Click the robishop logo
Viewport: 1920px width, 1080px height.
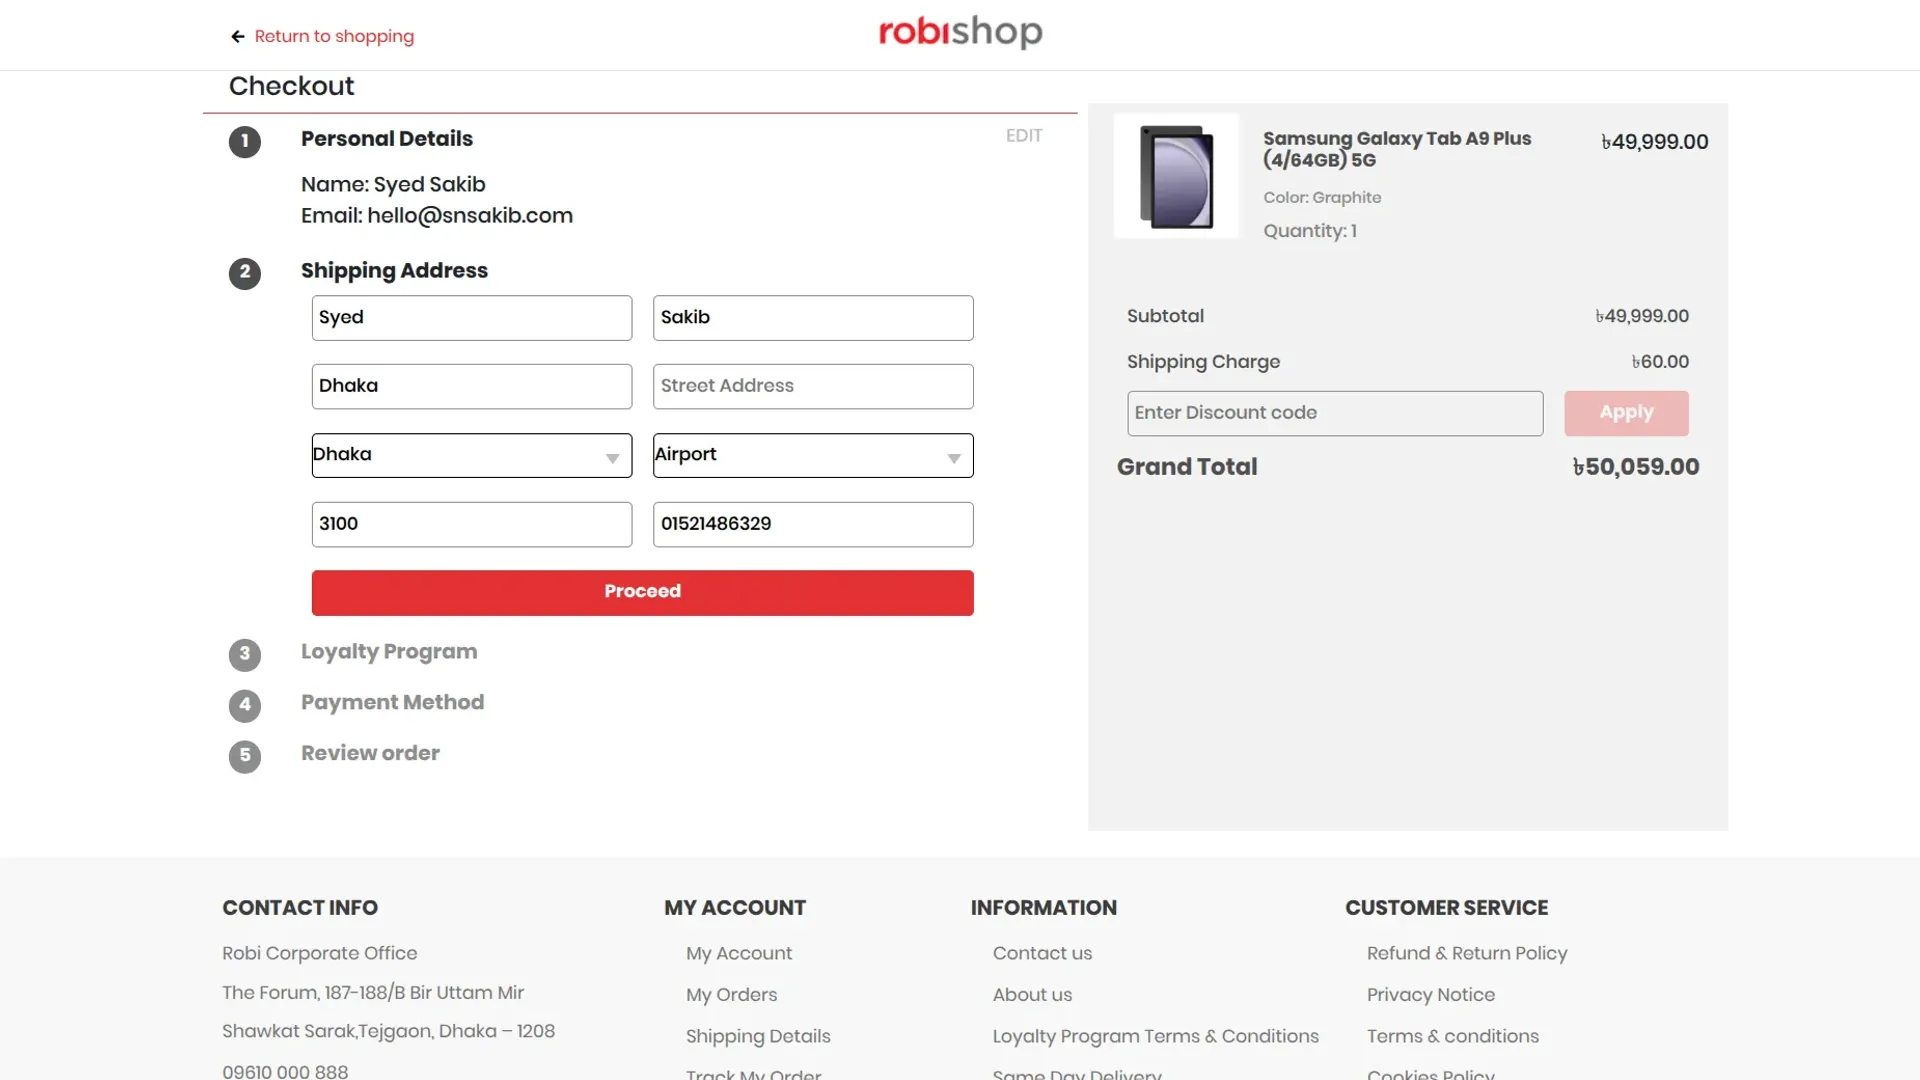960,32
